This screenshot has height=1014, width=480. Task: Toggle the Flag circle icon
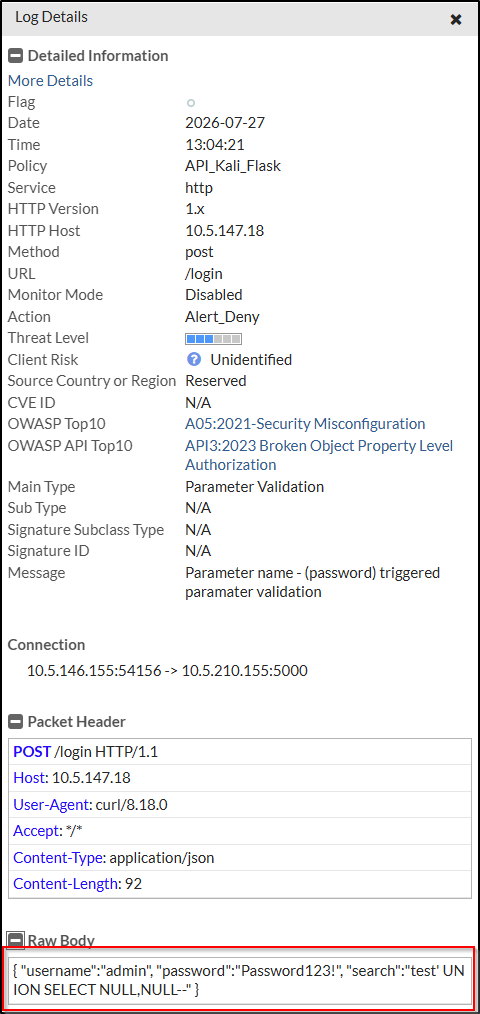coord(191,102)
